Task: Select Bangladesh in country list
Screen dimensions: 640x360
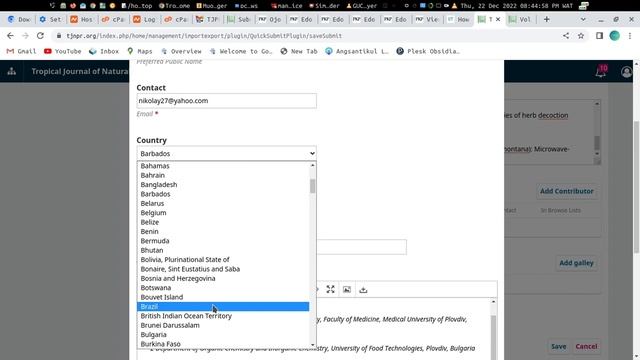Action: point(223,184)
